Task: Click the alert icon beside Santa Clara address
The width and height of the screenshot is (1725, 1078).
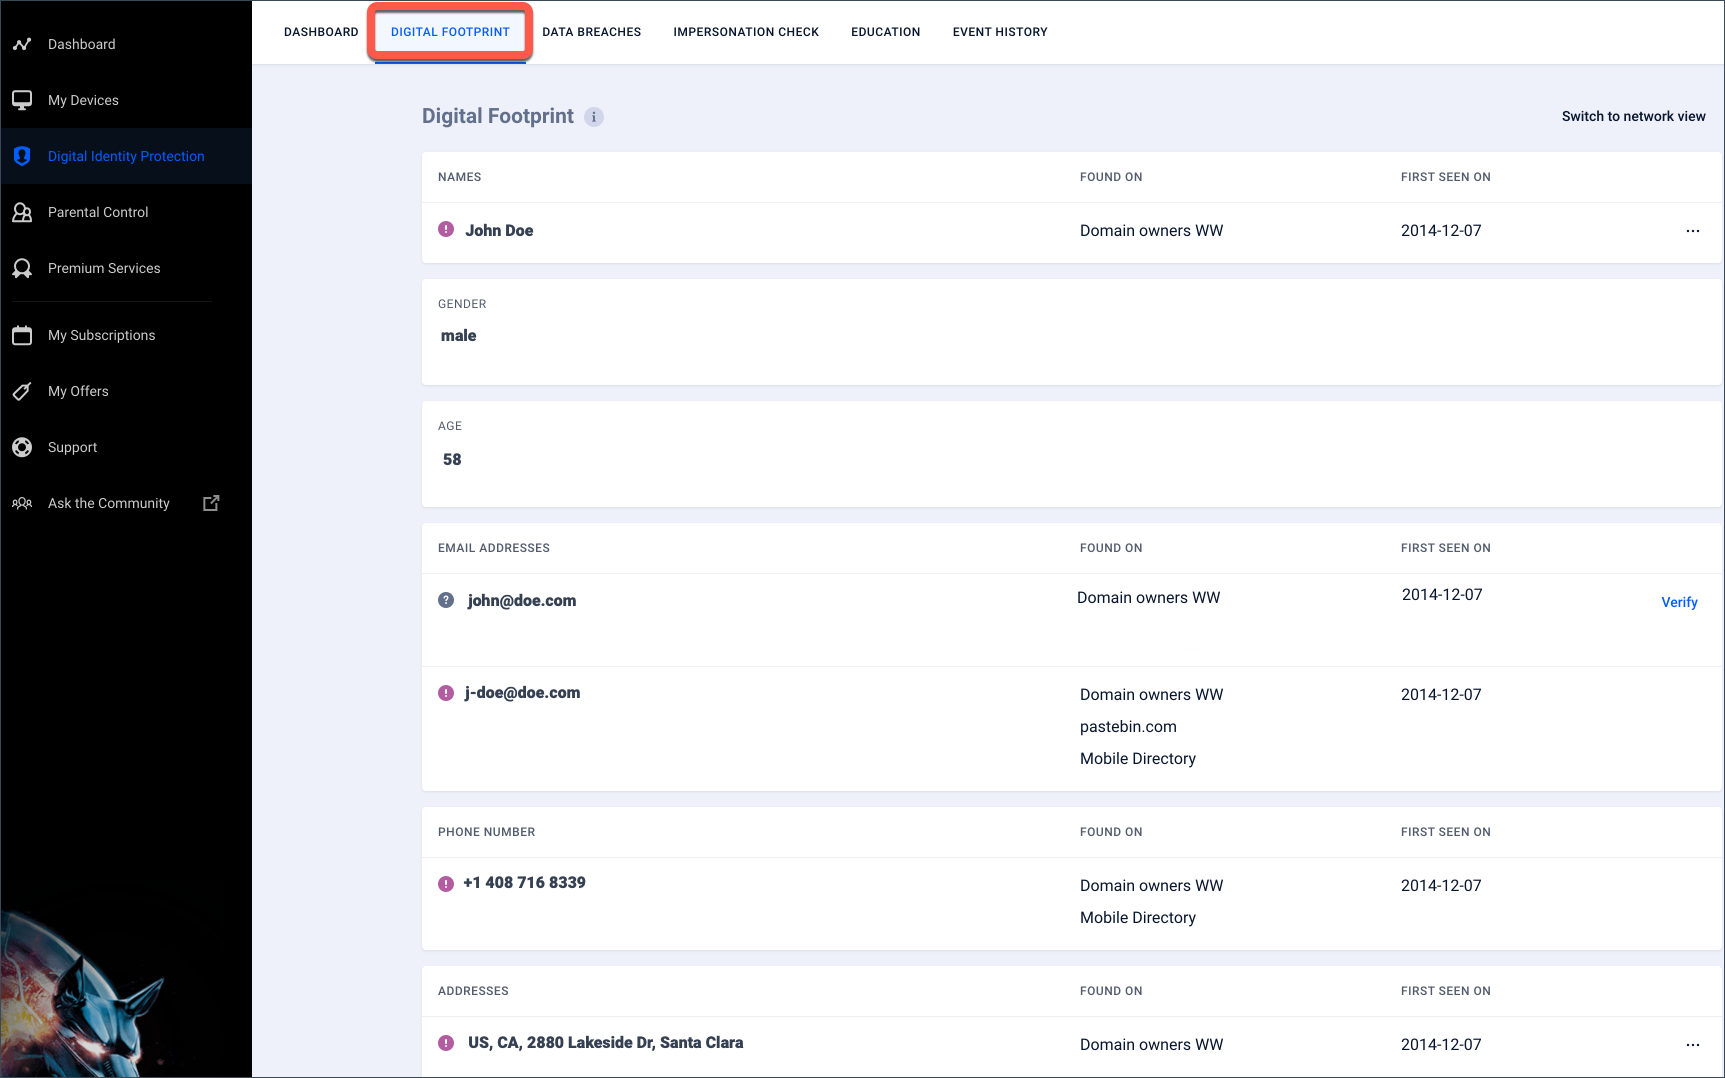Action: coord(446,1043)
